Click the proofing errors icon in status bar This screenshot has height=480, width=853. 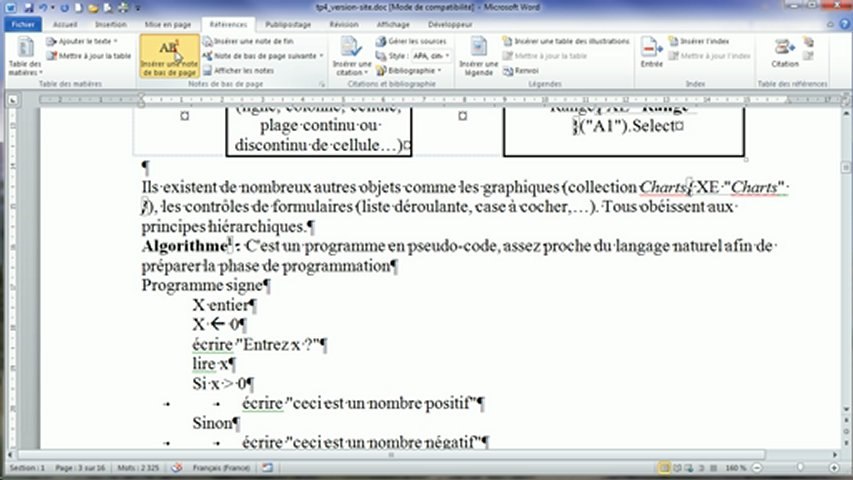coord(177,468)
